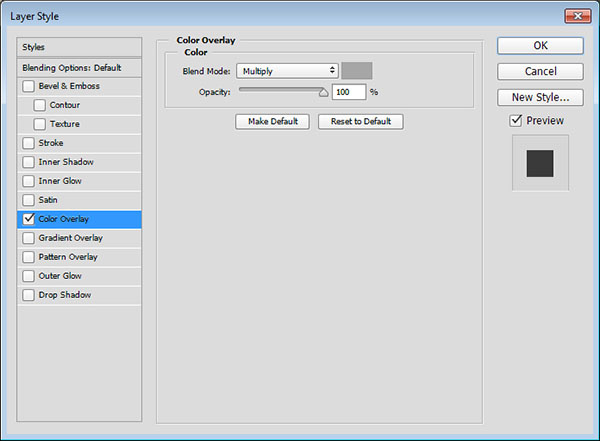The width and height of the screenshot is (600, 441).
Task: Close the Layer Style dialog window
Action: click(577, 16)
